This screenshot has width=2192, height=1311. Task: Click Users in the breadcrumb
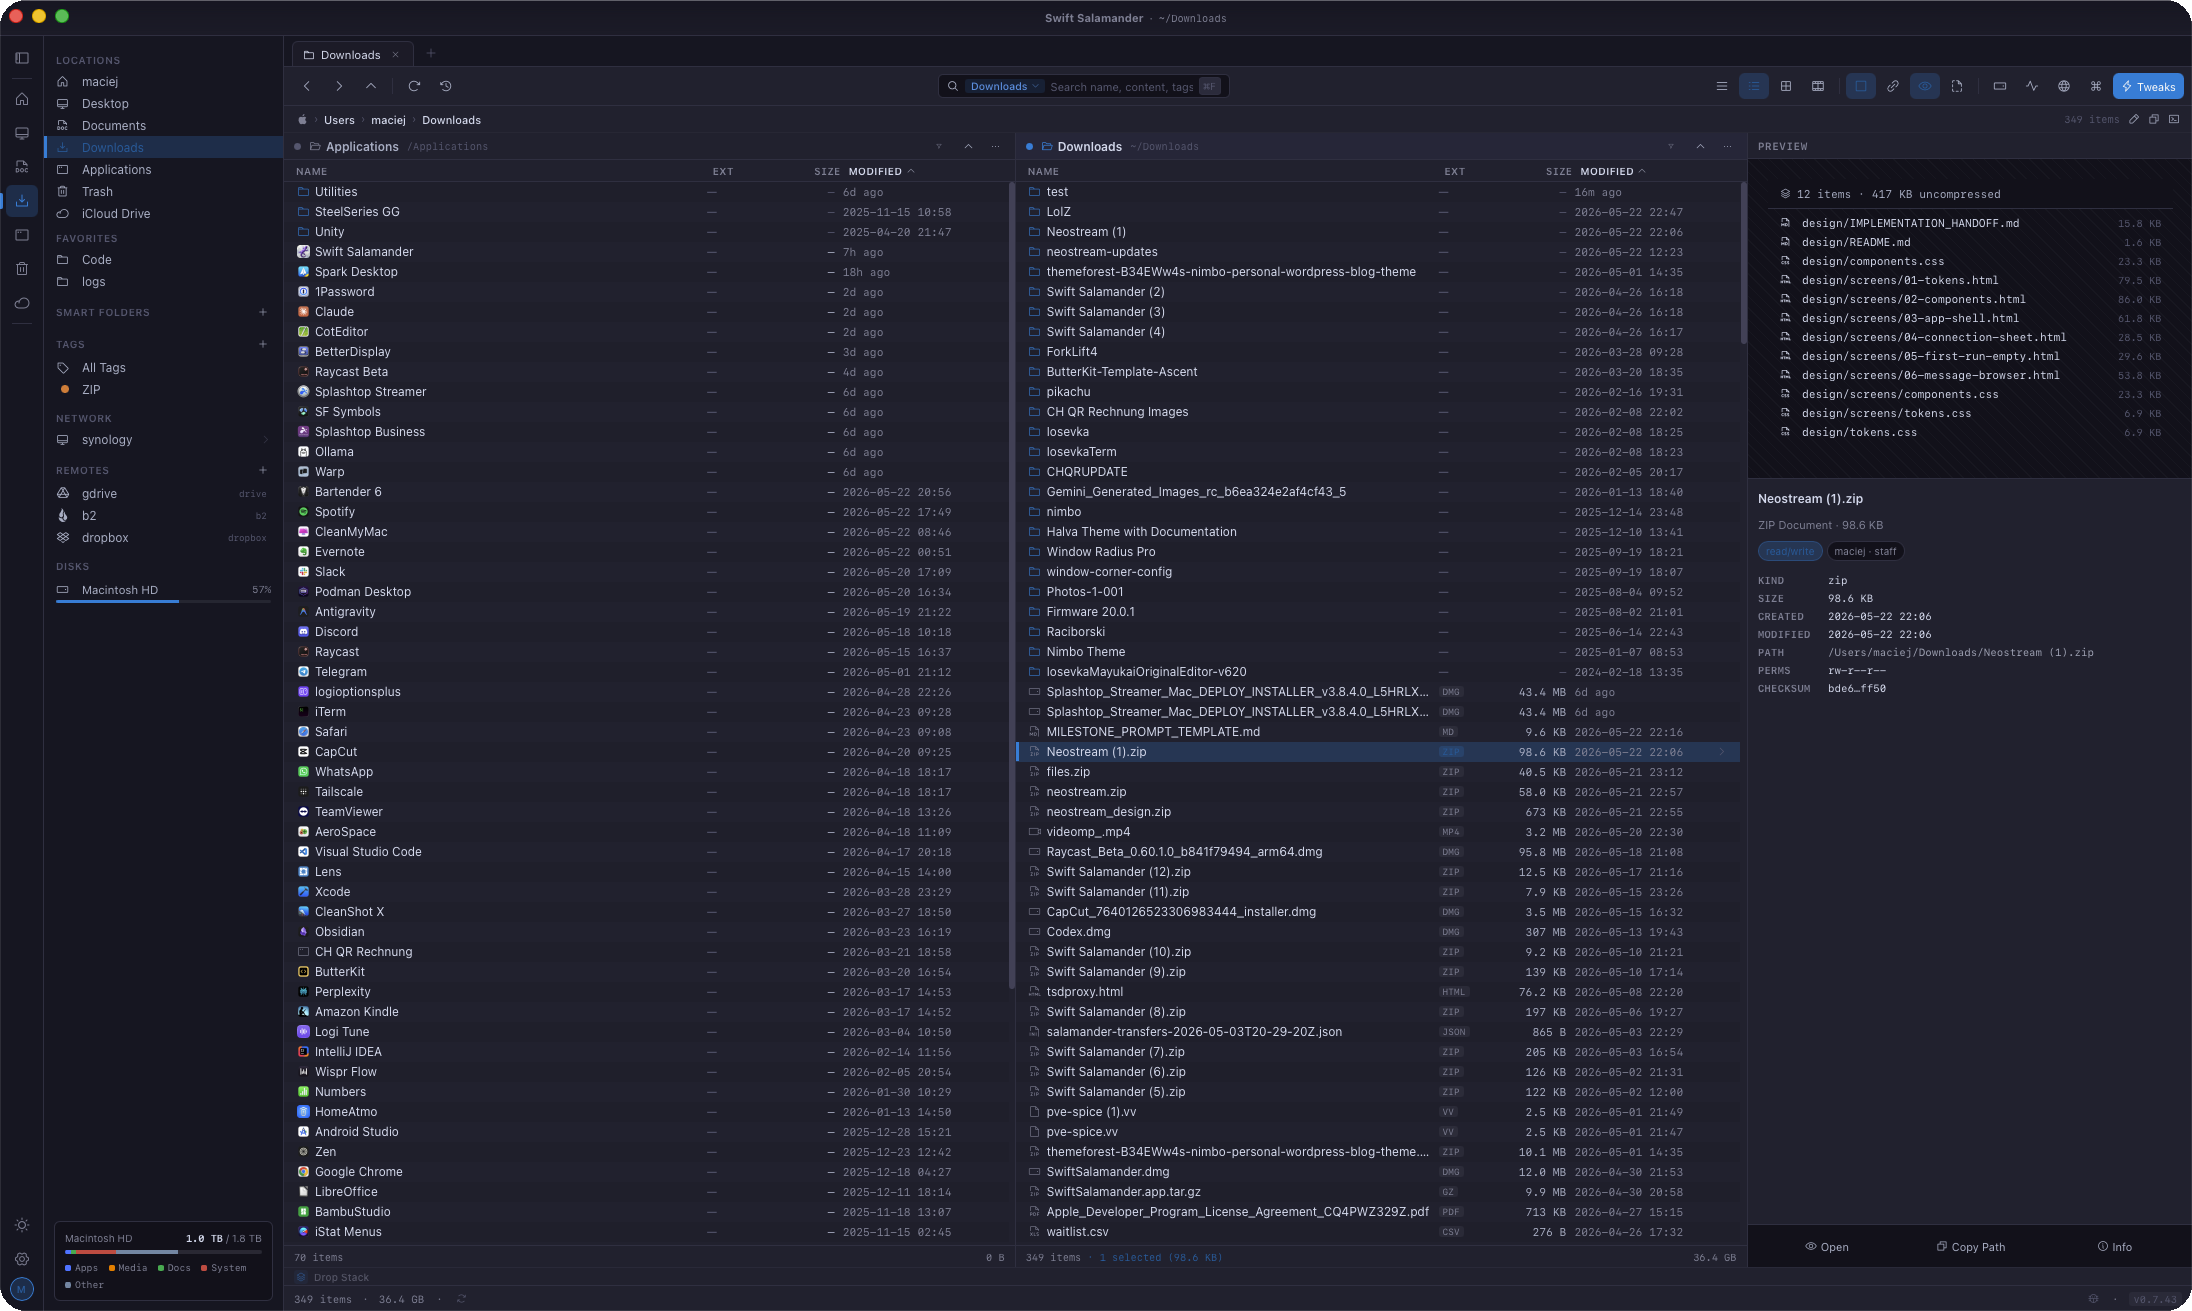339,120
